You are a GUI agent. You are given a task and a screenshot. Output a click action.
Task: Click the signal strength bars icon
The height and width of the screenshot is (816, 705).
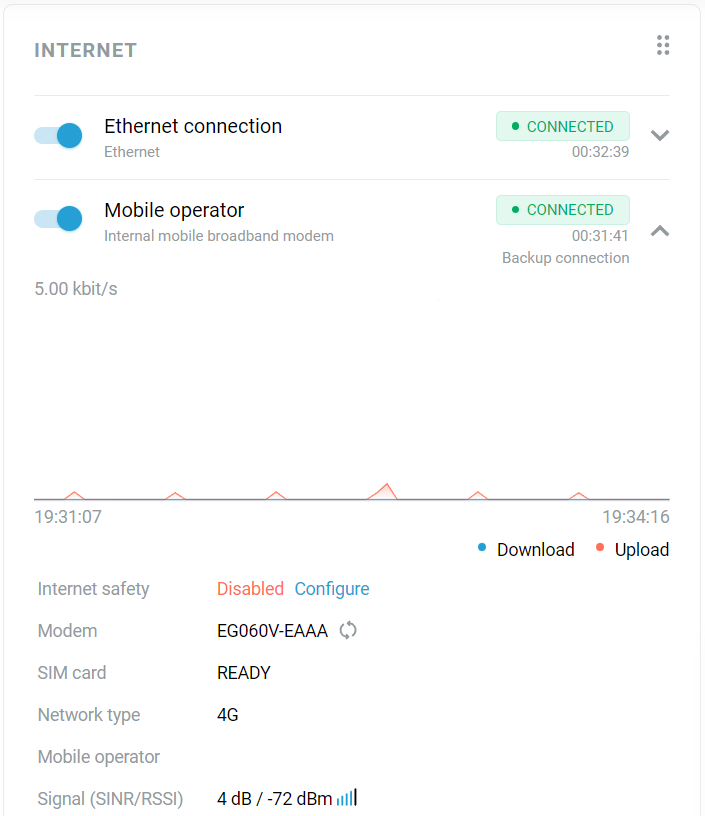pyautogui.click(x=347, y=798)
